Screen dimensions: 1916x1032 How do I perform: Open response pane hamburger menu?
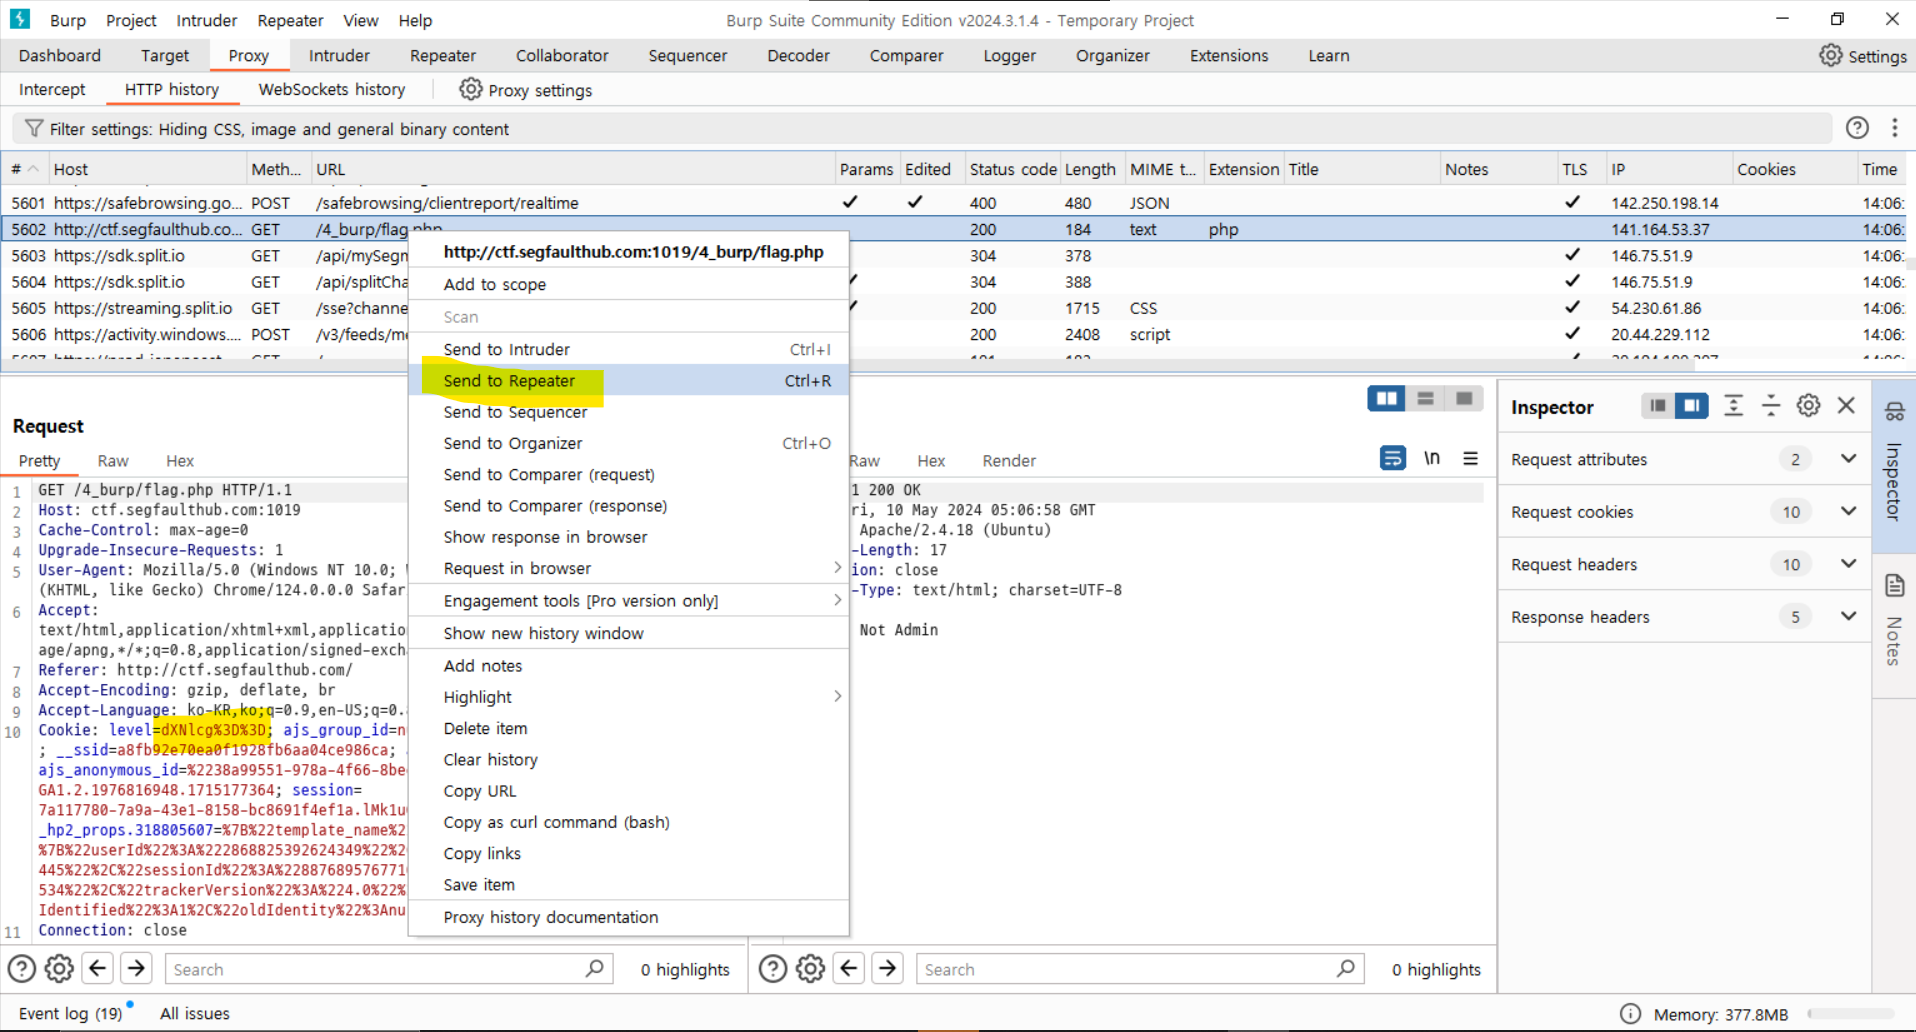coord(1470,458)
